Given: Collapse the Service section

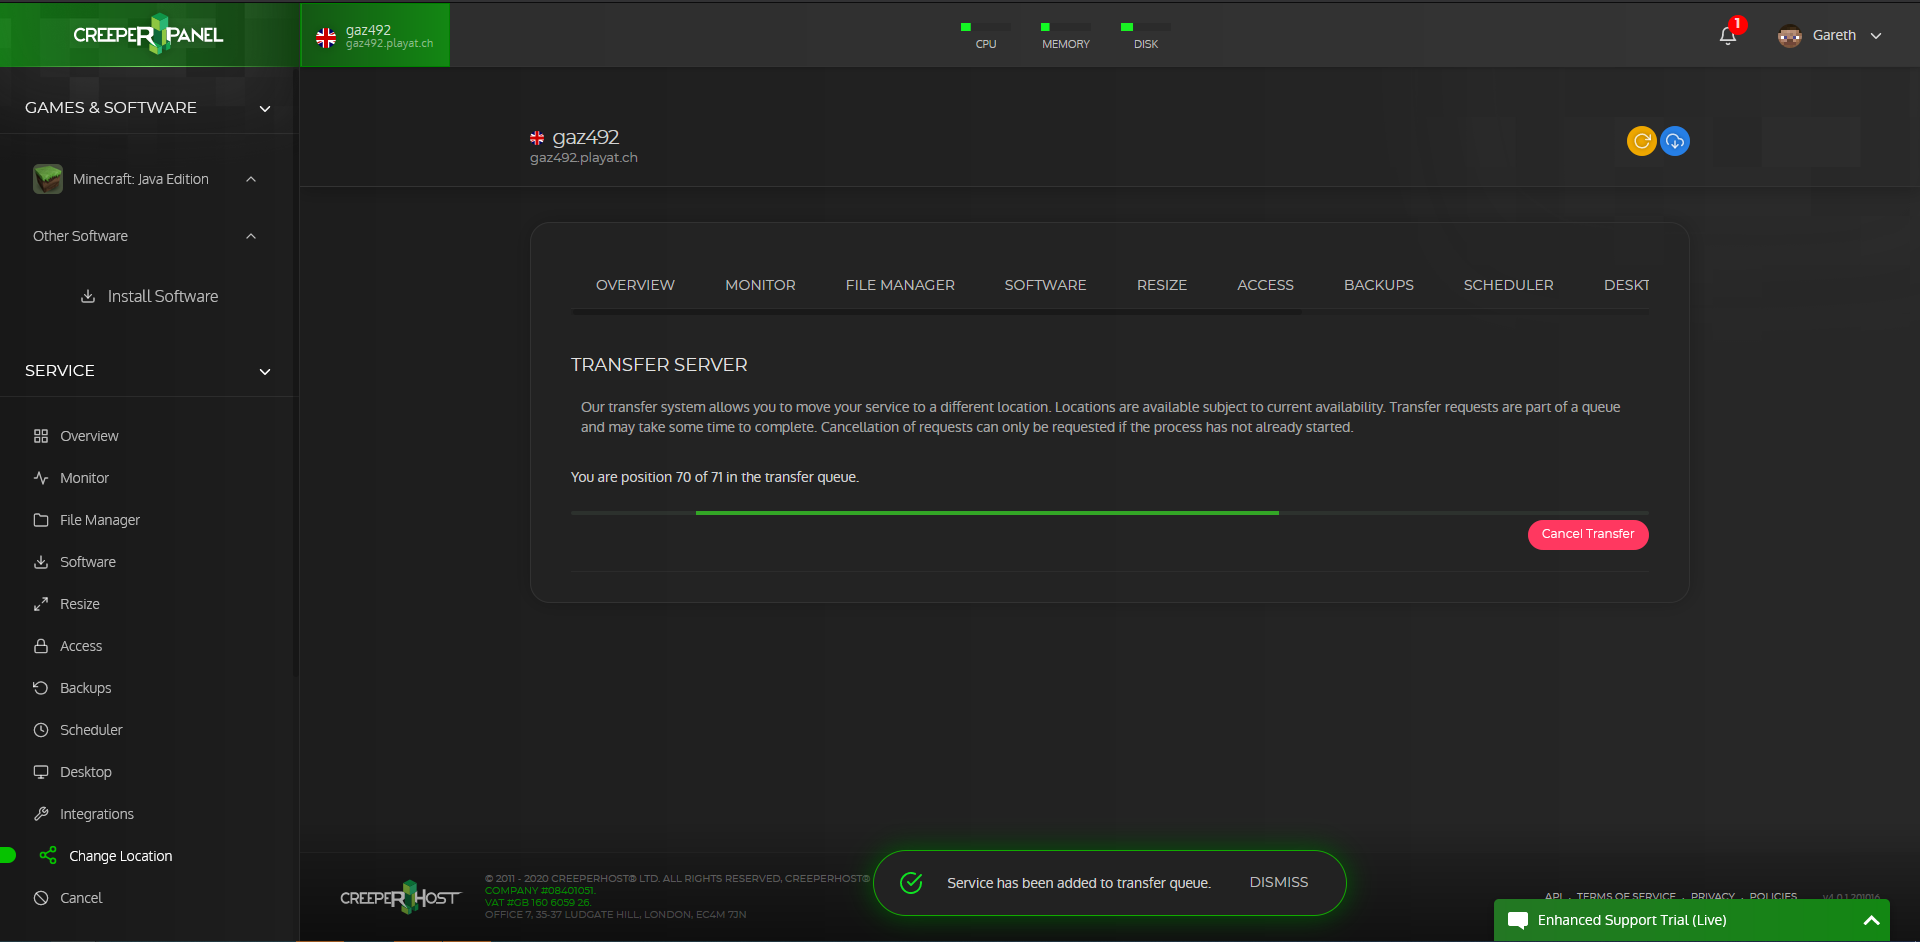Looking at the screenshot, I should tap(265, 371).
